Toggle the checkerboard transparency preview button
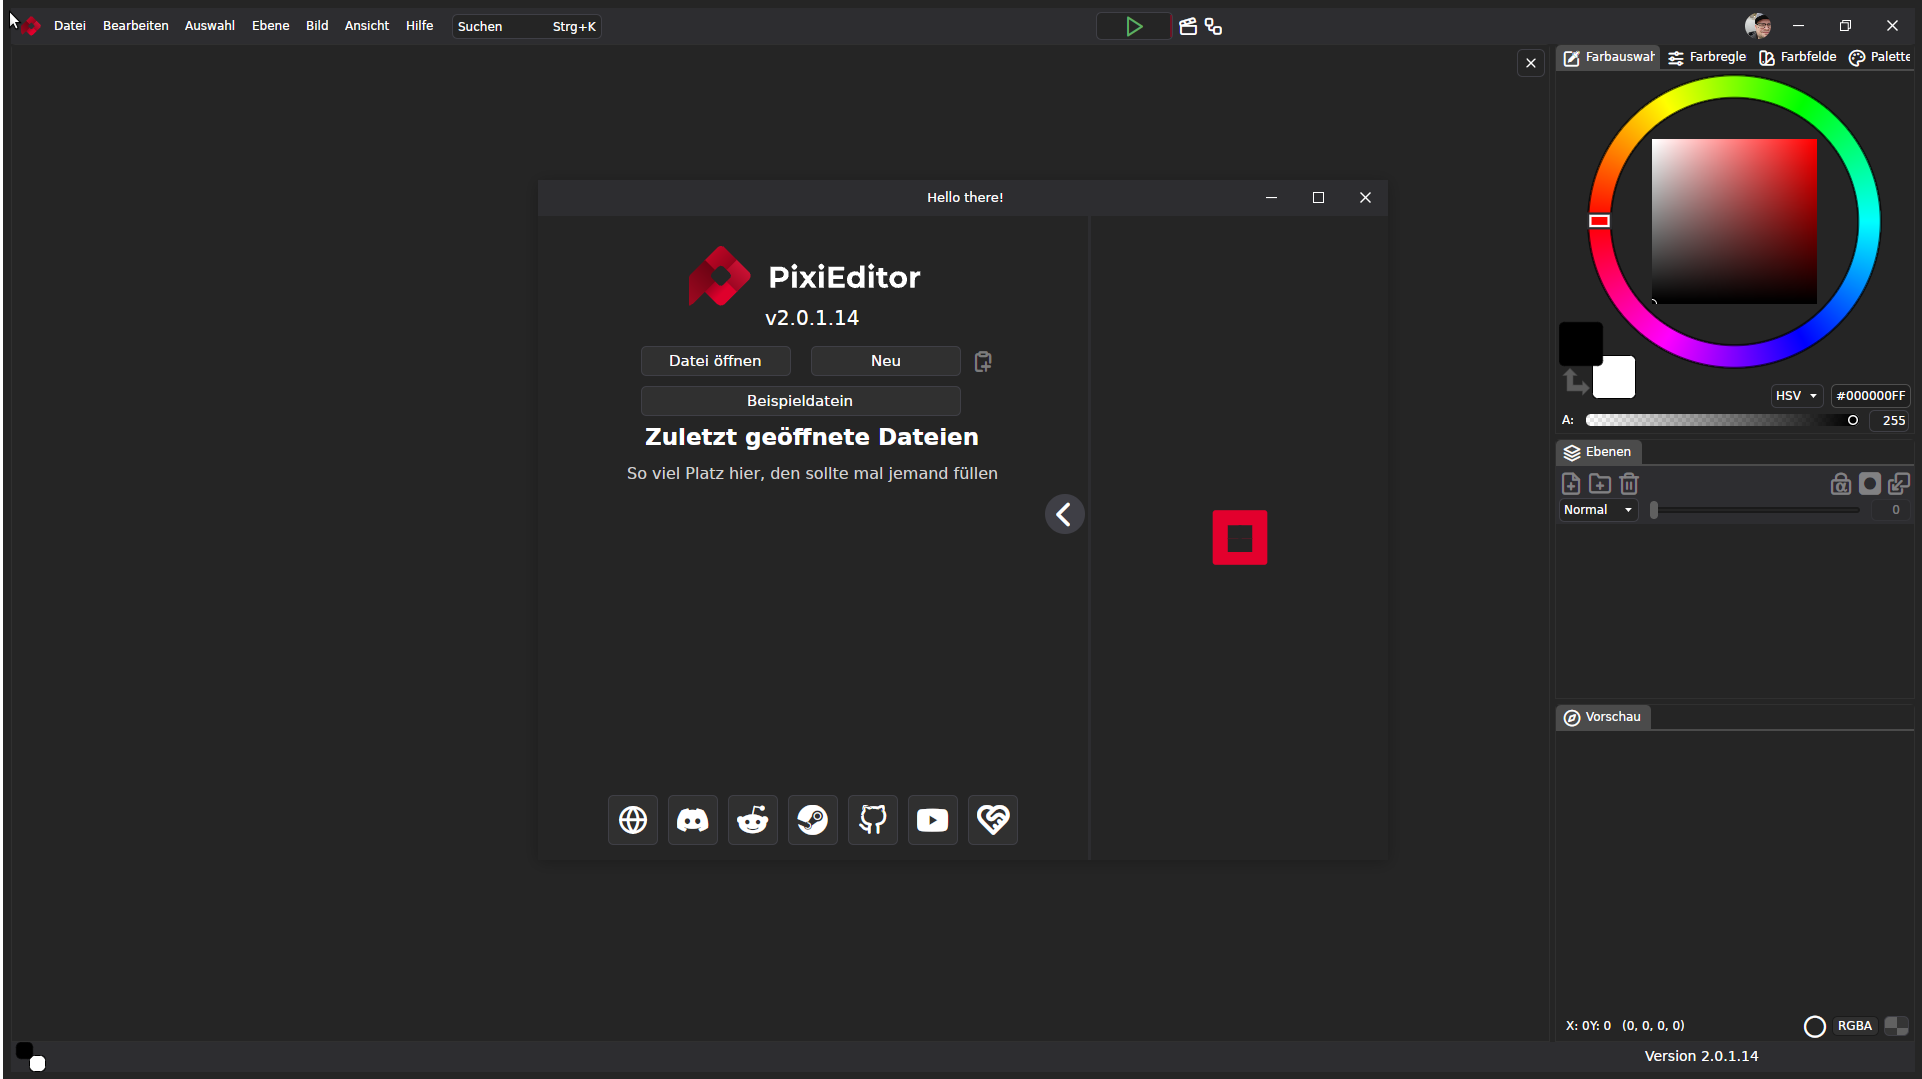 tap(1896, 1026)
